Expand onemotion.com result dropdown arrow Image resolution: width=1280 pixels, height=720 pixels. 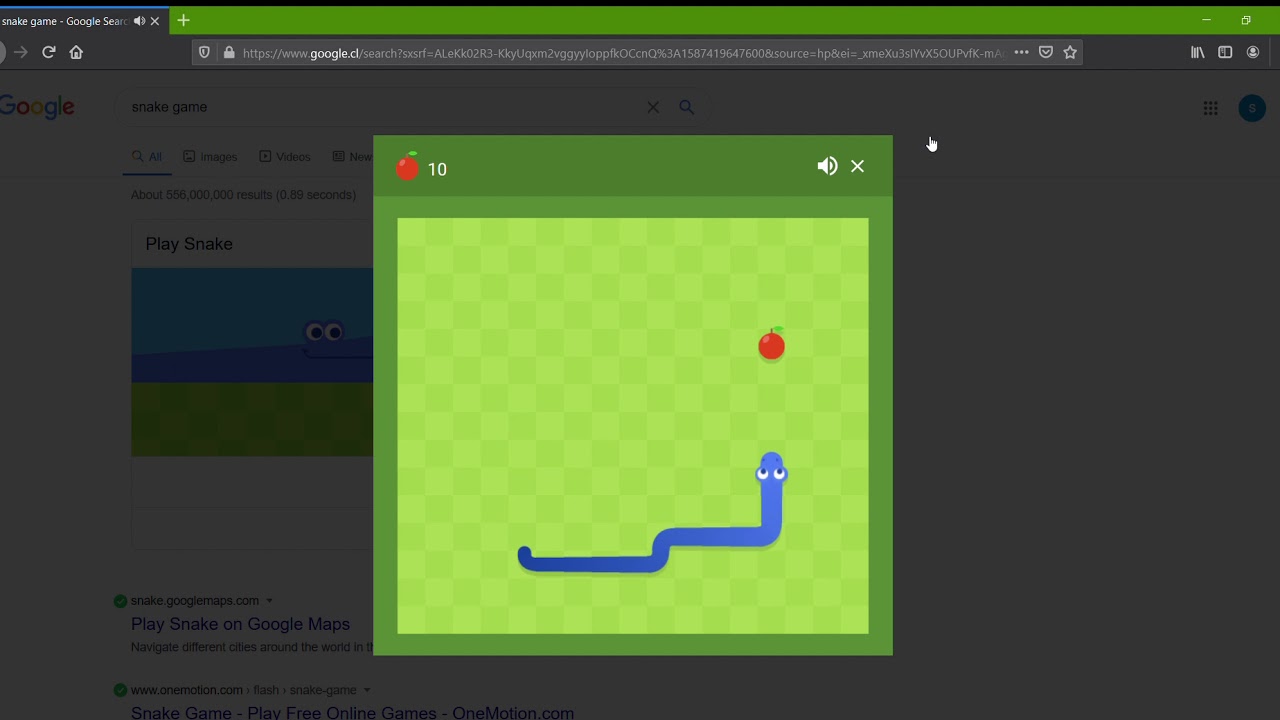(x=367, y=690)
